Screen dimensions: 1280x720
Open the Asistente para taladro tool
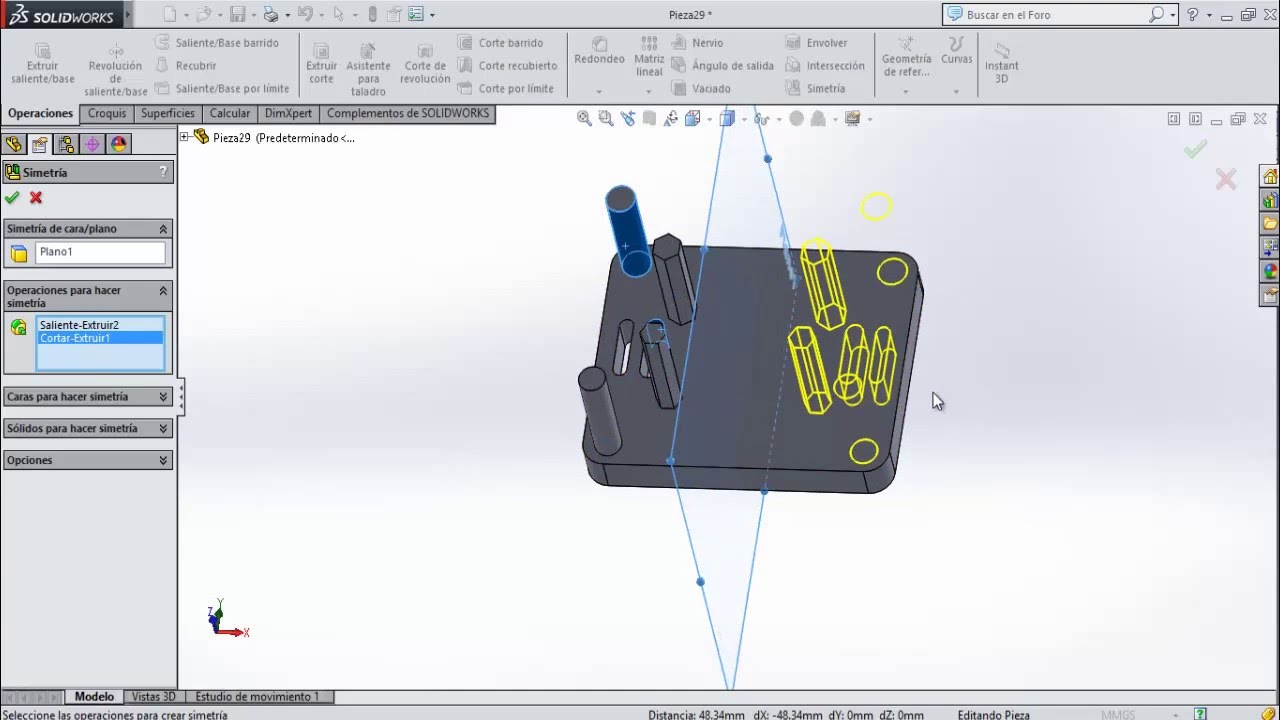368,69
